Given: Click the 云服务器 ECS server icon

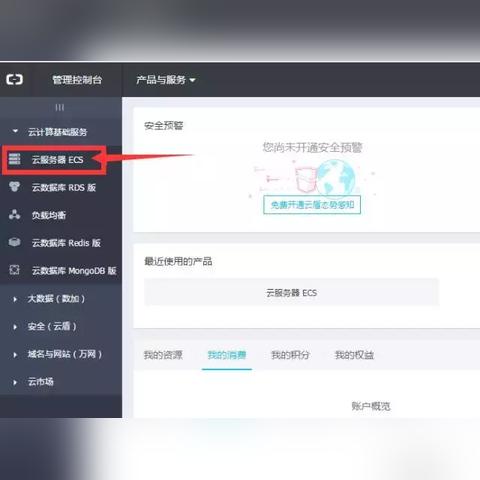Looking at the screenshot, I should point(14,159).
